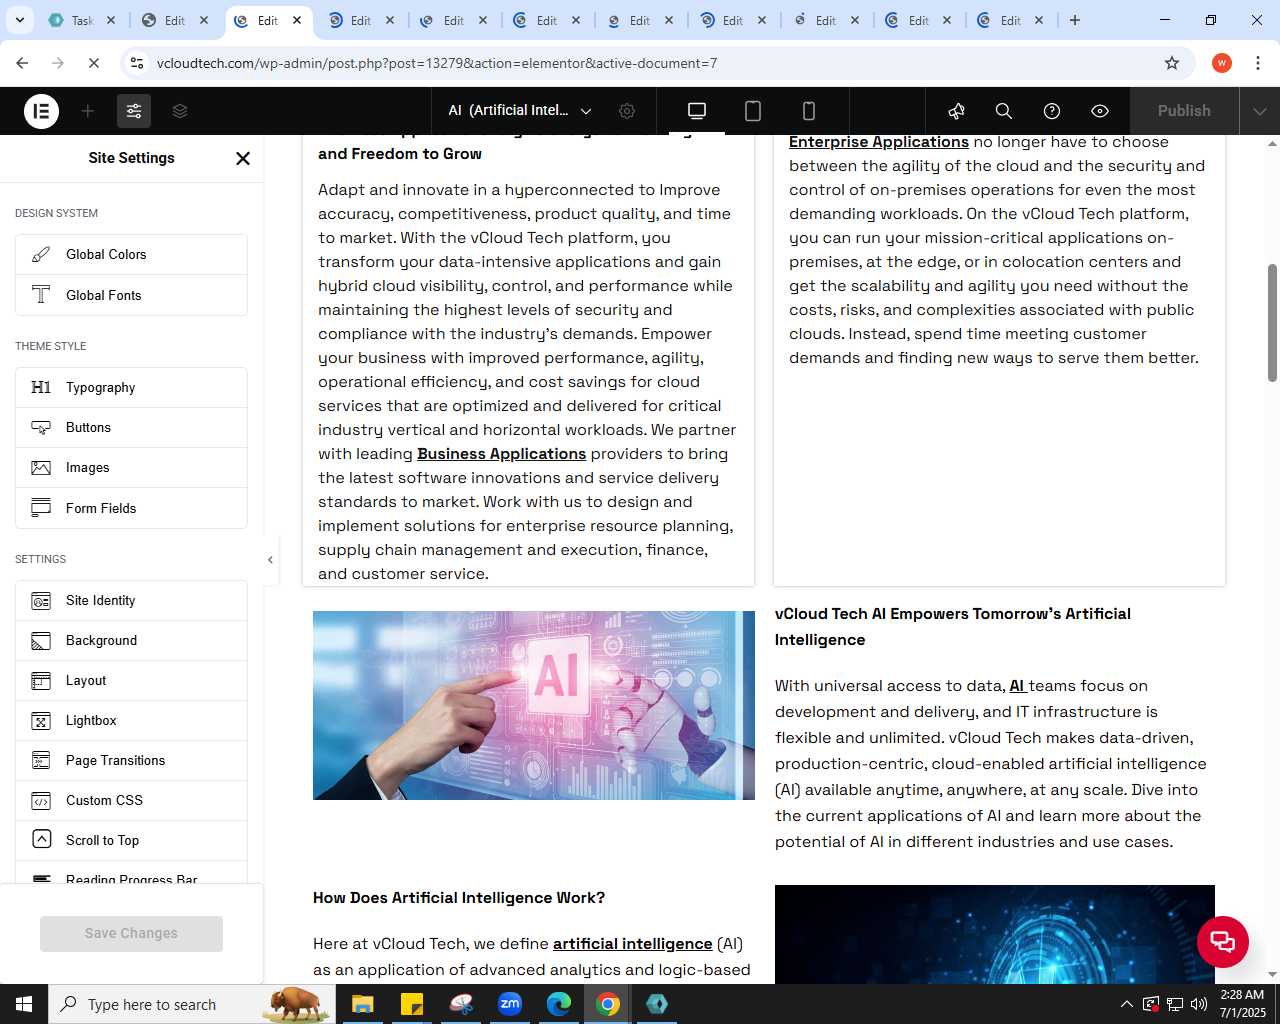The image size is (1280, 1024).
Task: Open Buttons theme style
Action: 131,428
